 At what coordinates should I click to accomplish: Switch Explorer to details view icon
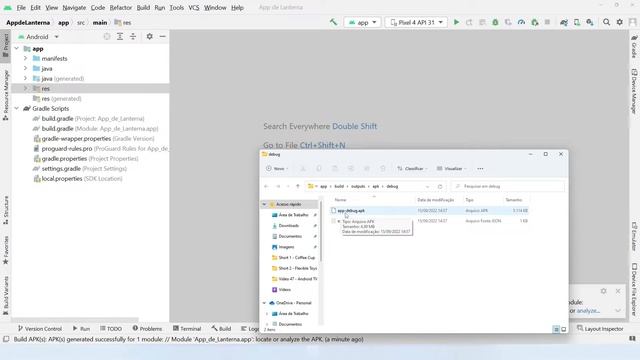[x=556, y=329]
